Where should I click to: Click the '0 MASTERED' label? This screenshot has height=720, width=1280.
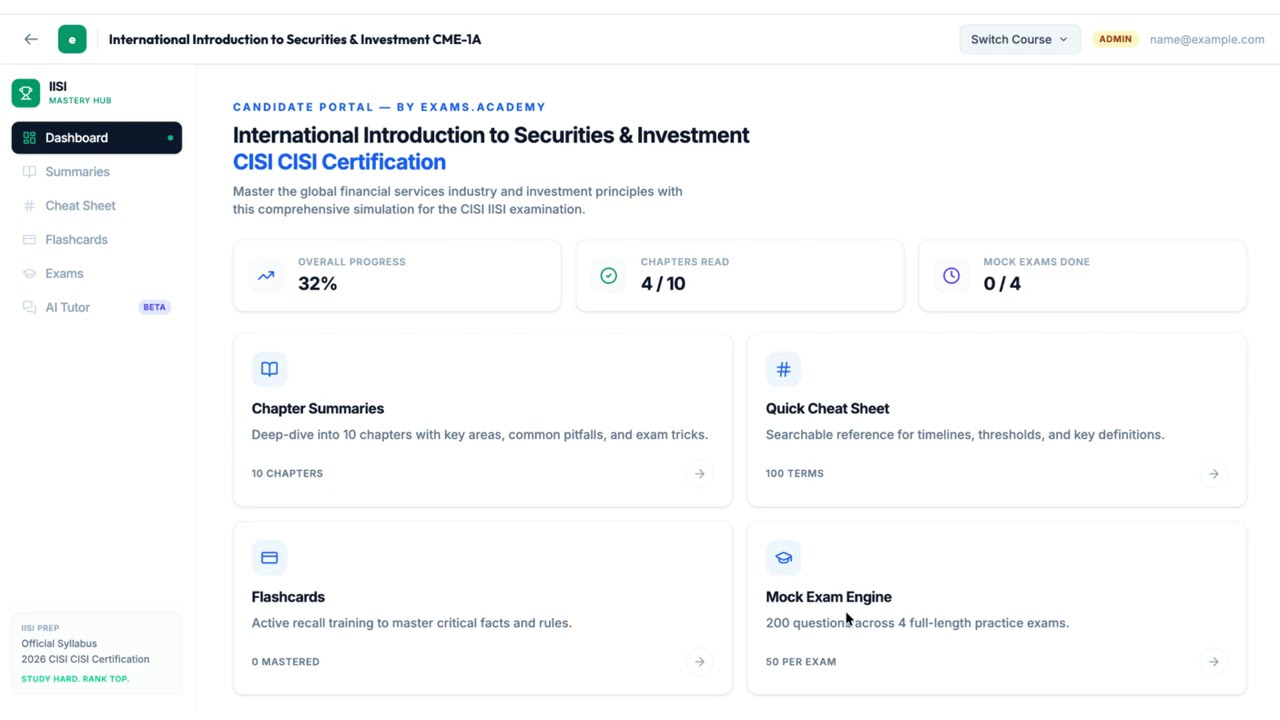[286, 662]
